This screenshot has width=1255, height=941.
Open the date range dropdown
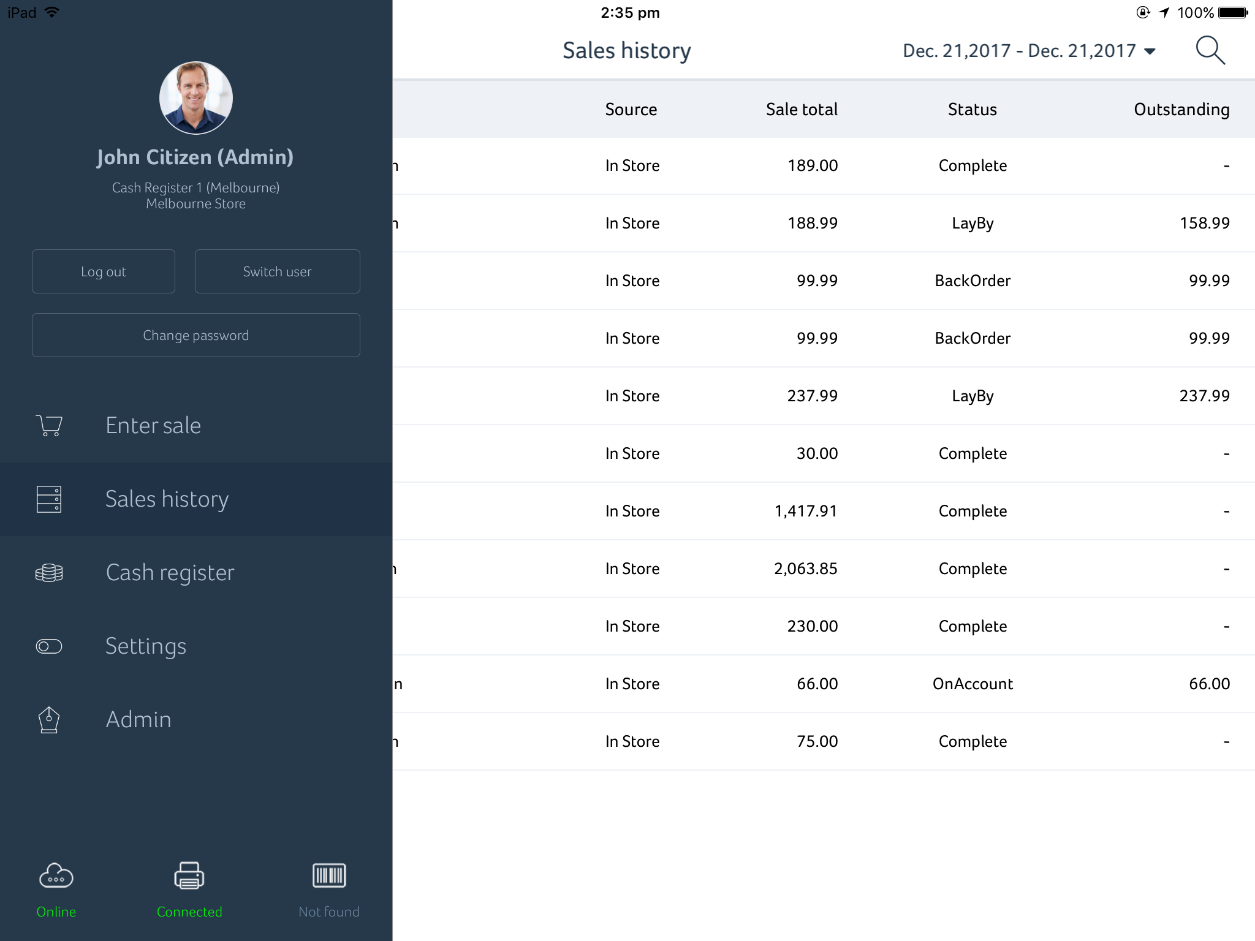tap(1029, 51)
